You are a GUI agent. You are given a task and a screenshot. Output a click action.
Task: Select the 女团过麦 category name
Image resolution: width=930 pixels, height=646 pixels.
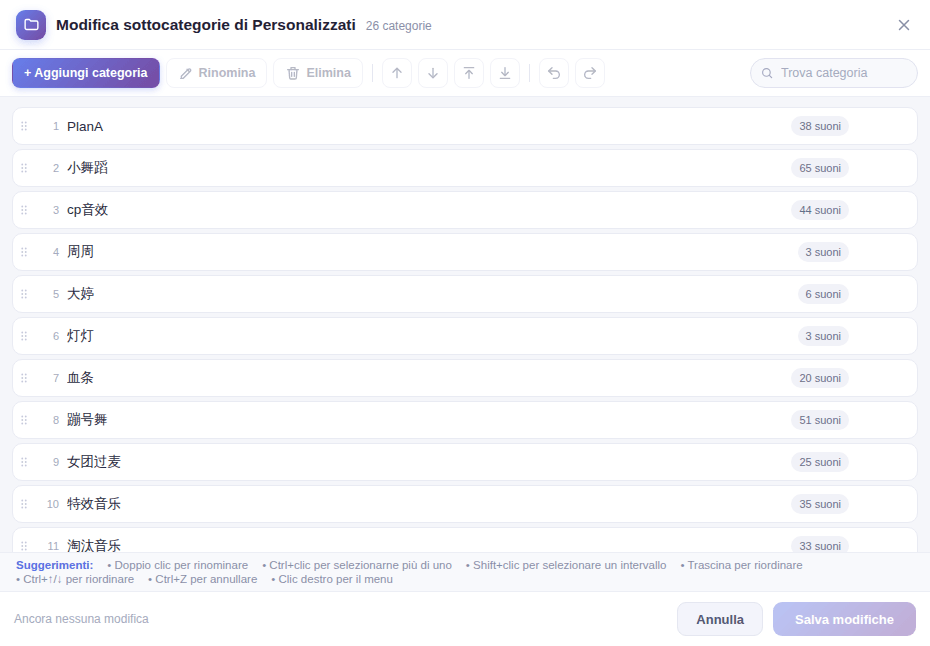(x=94, y=462)
